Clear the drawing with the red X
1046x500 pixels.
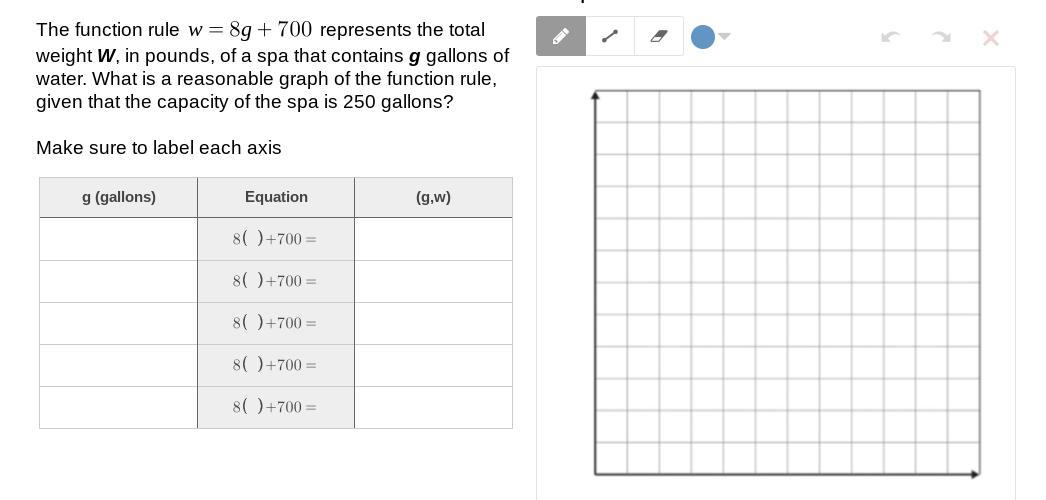coord(991,38)
